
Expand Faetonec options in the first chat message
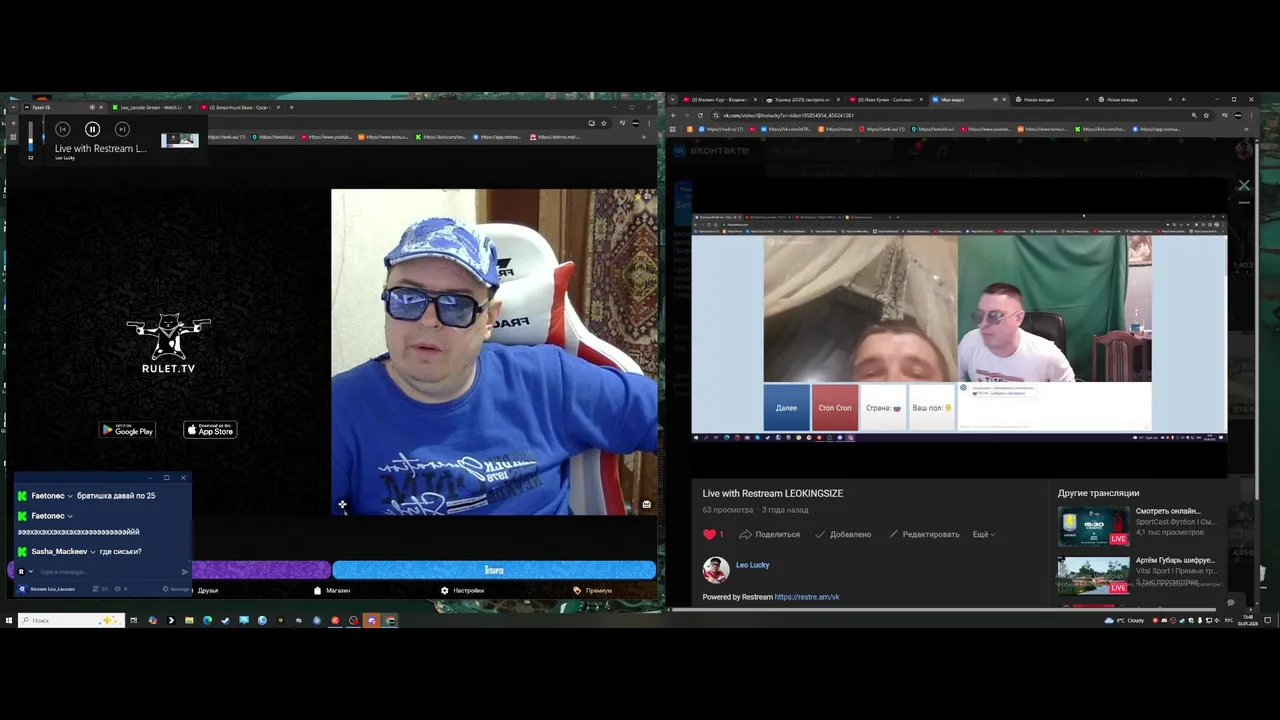70,496
